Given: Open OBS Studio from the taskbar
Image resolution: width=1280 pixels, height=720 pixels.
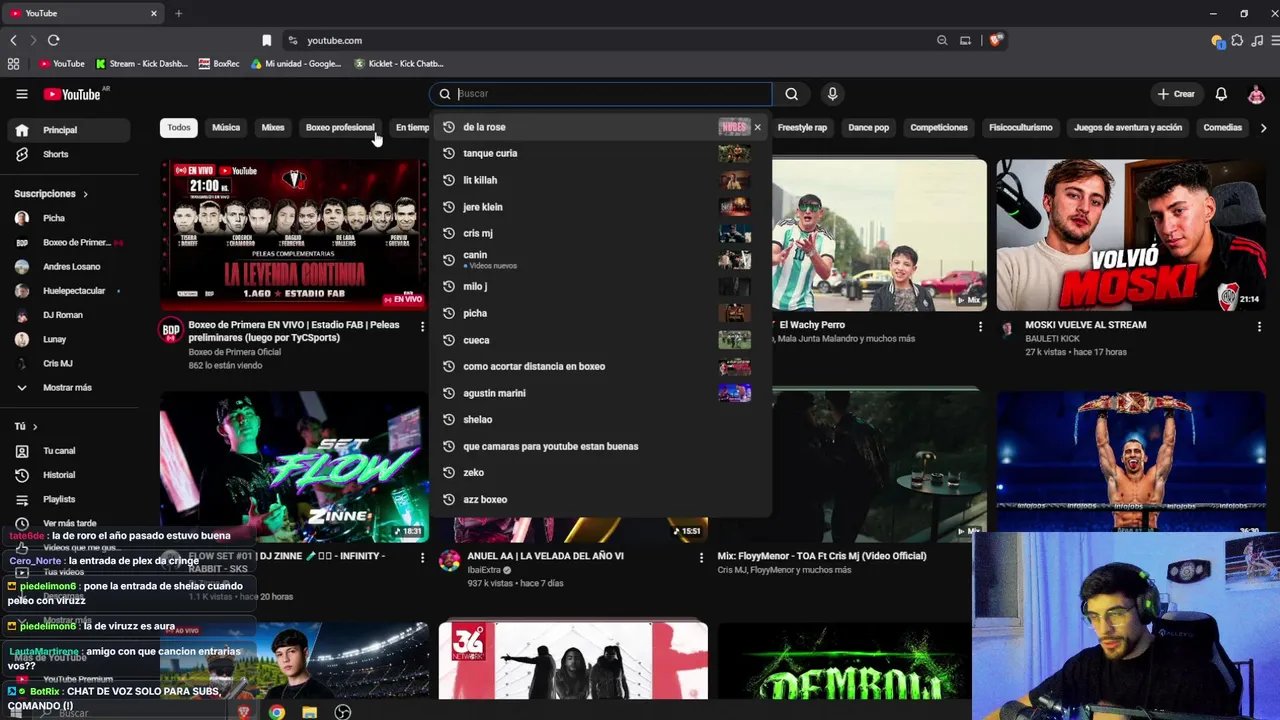Looking at the screenshot, I should [343, 712].
